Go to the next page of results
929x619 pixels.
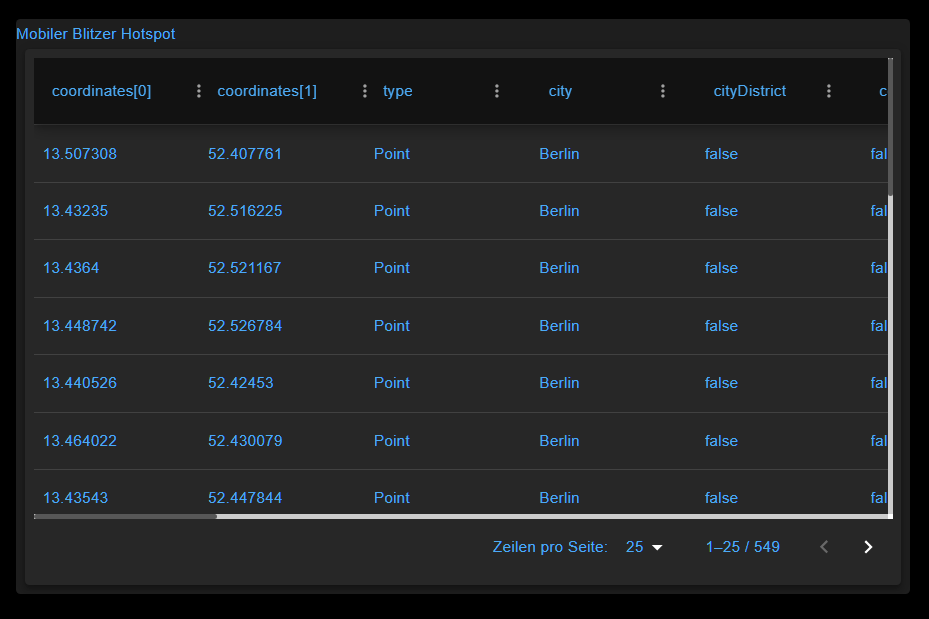(x=867, y=547)
